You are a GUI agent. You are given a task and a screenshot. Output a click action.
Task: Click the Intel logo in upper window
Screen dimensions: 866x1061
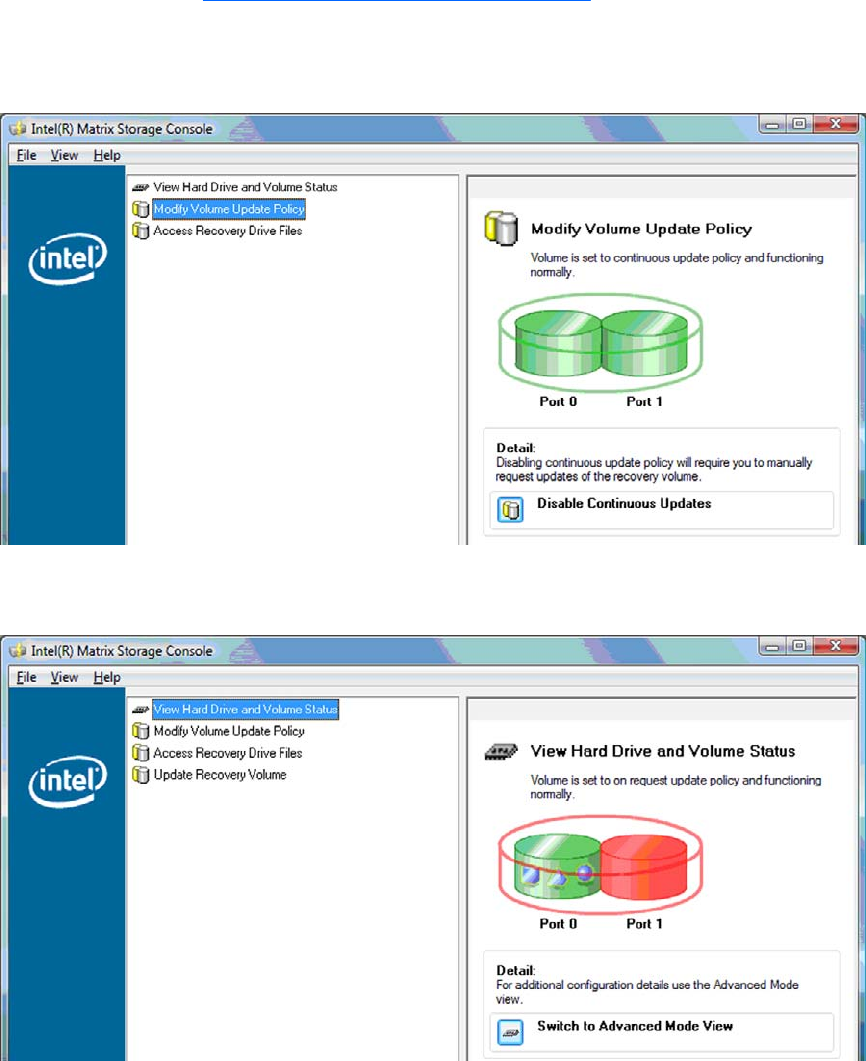[x=68, y=258]
